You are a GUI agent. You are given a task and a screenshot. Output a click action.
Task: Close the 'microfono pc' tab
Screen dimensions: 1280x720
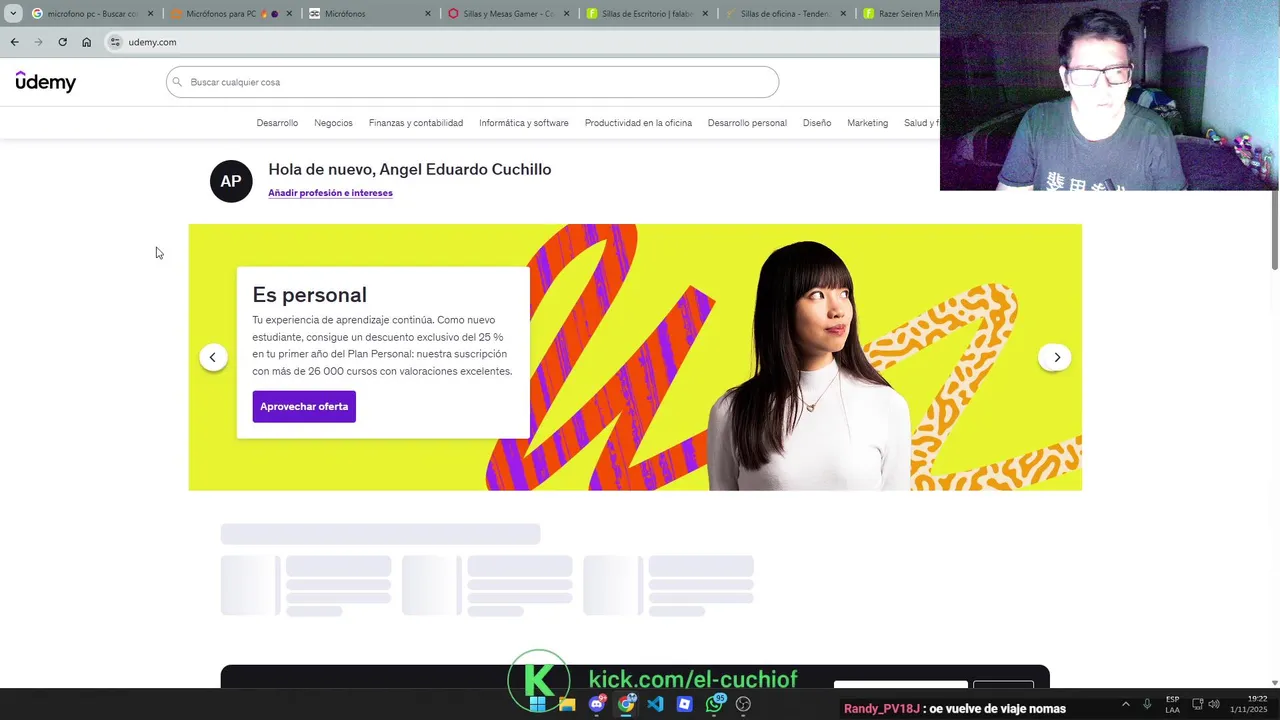150,14
